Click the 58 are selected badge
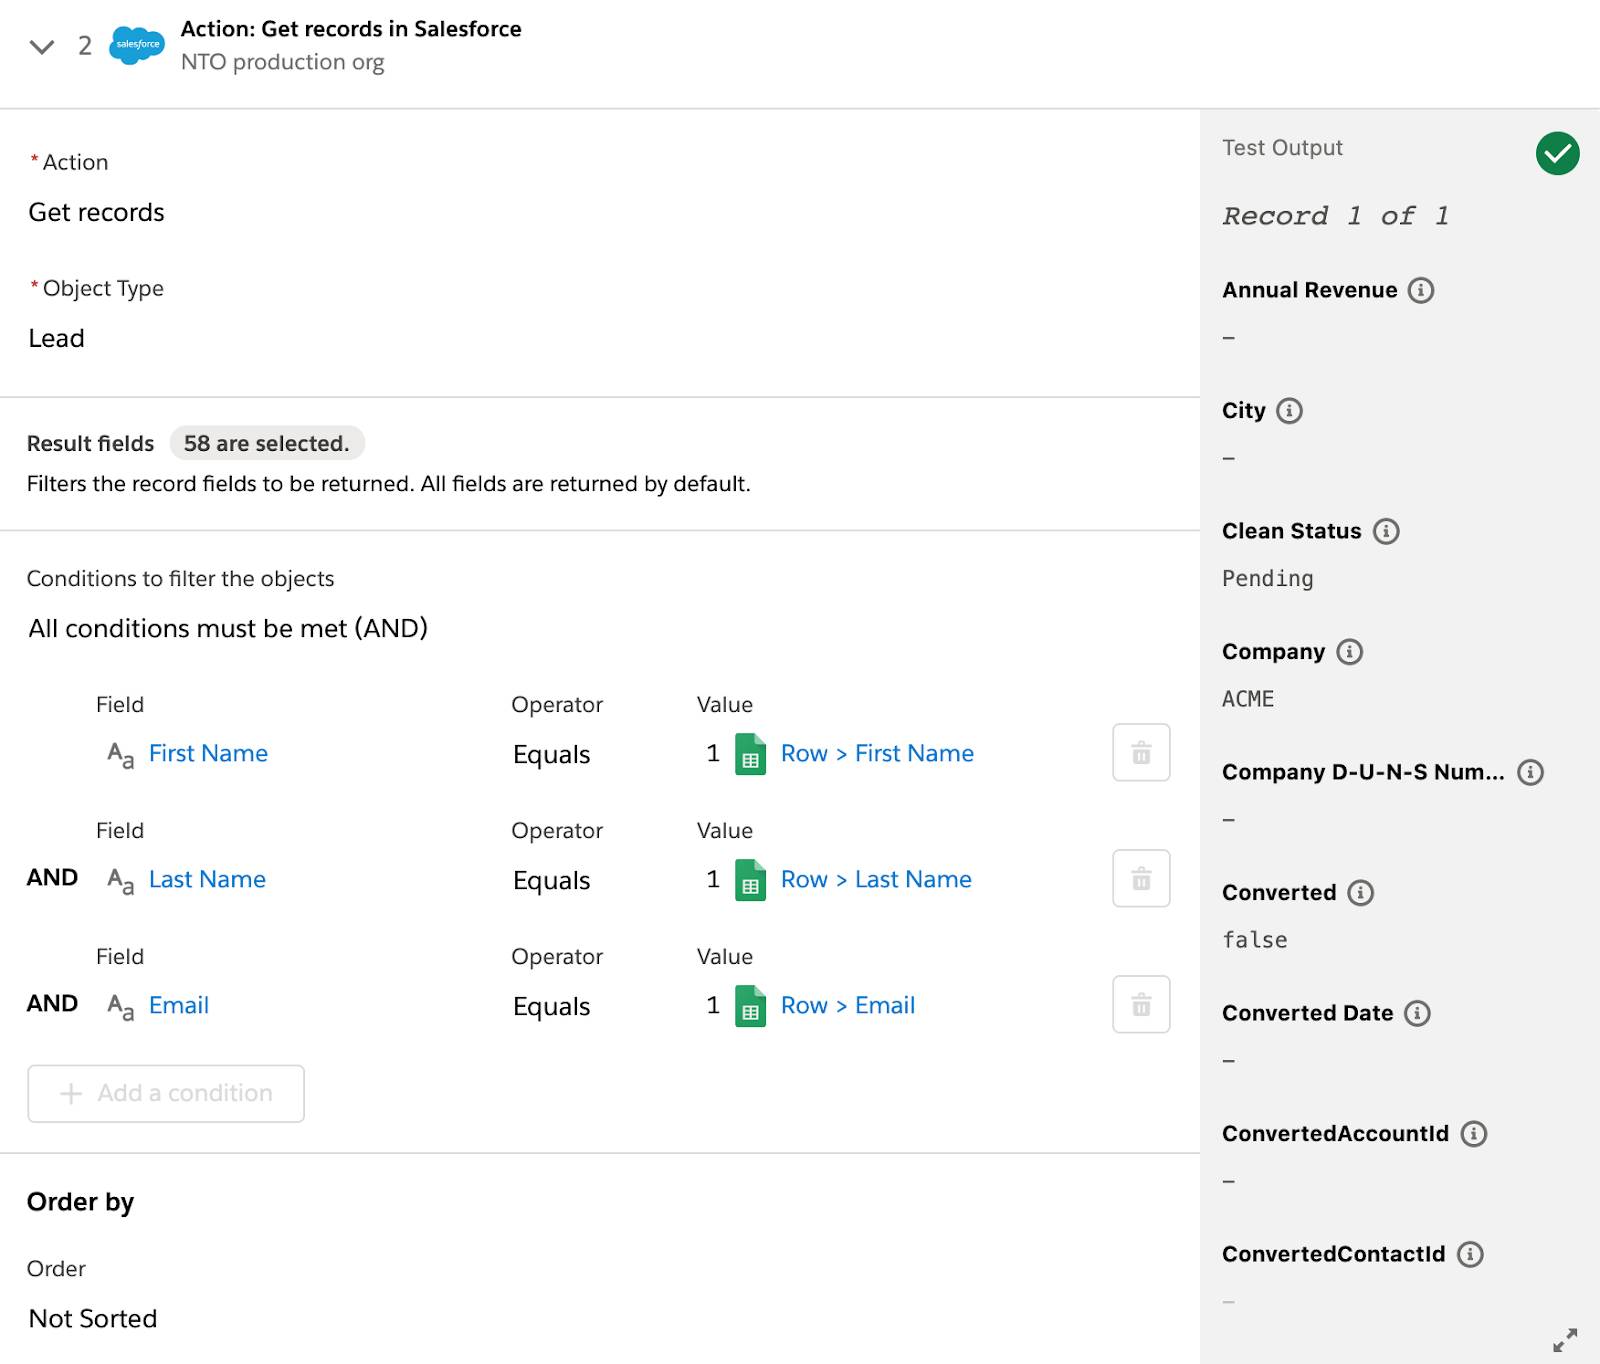Screen dimensions: 1600x1364 point(267,443)
